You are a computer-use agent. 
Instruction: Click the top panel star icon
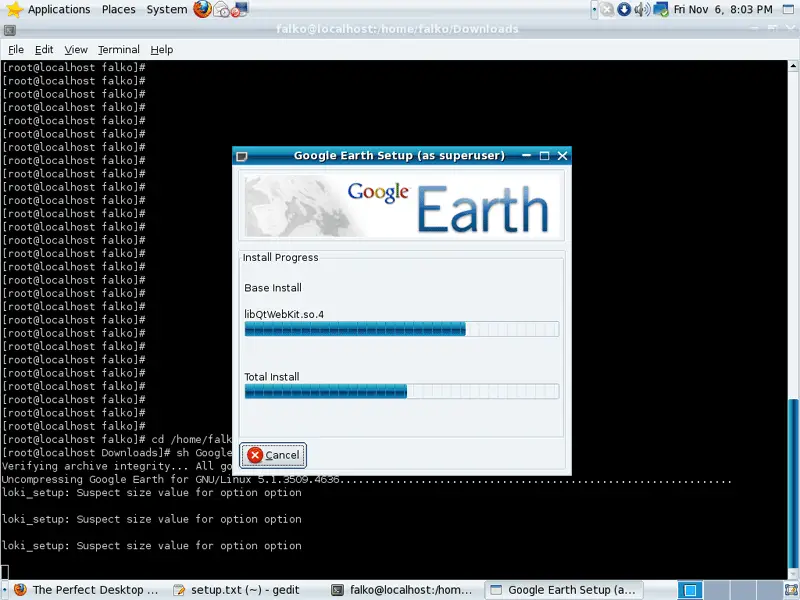(15, 9)
